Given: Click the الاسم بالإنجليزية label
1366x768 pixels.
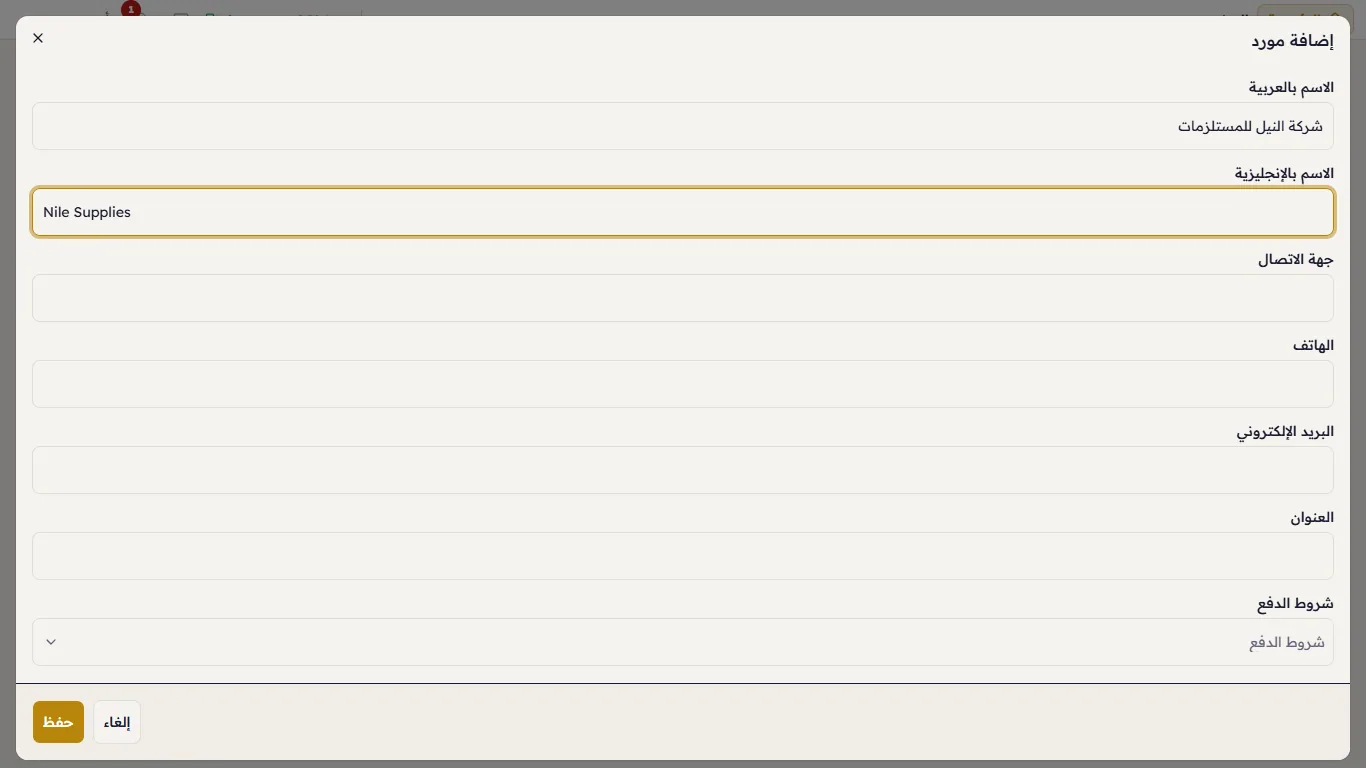Looking at the screenshot, I should click(1284, 174).
